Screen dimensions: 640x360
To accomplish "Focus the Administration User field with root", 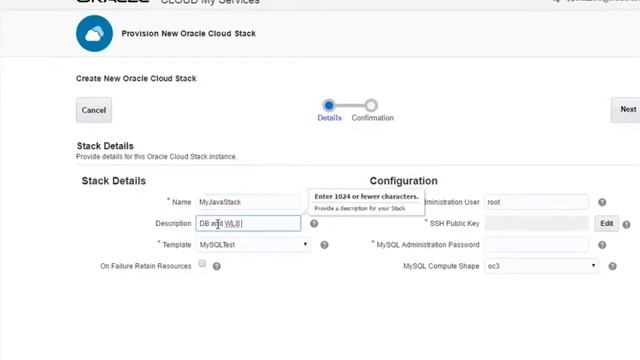I will pos(536,202).
